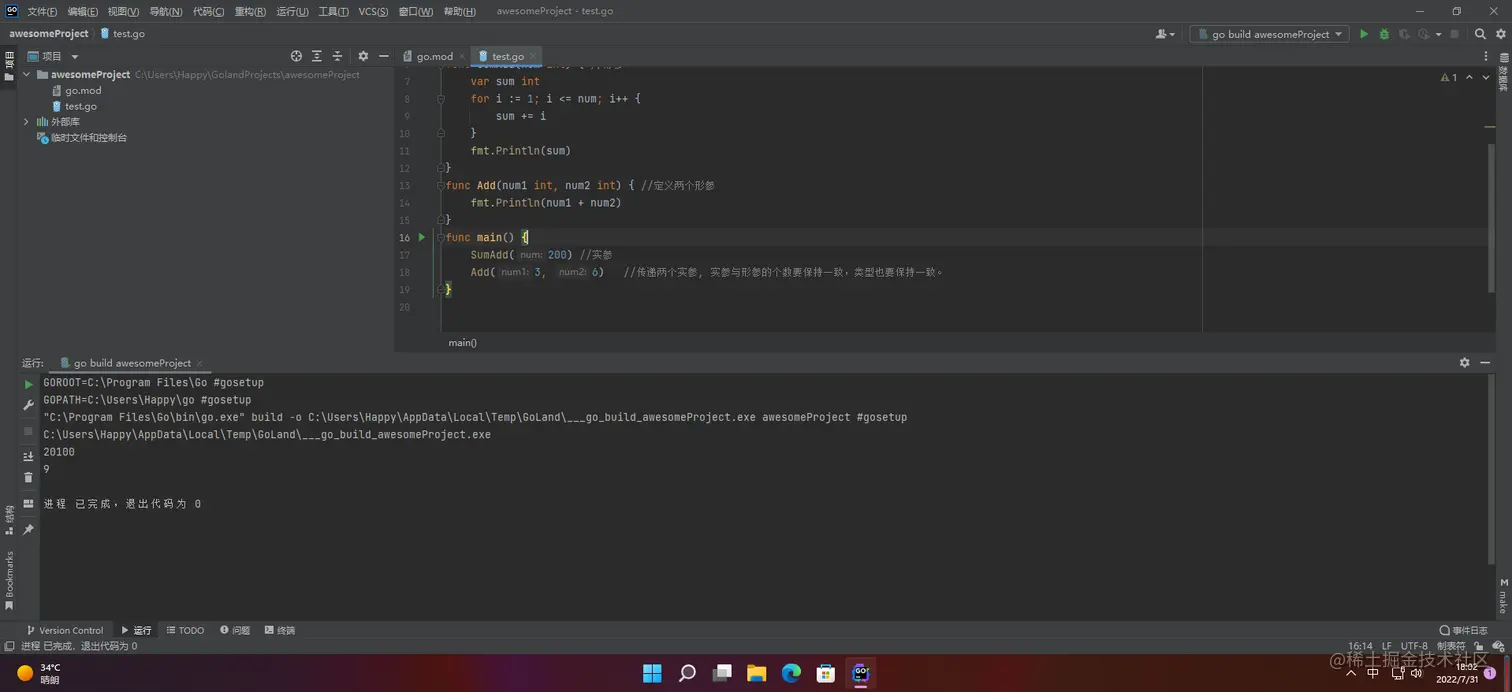Viewport: 1512px width, 692px height.
Task: Click the gray Stop square in top toolbar
Action: coord(1453,34)
